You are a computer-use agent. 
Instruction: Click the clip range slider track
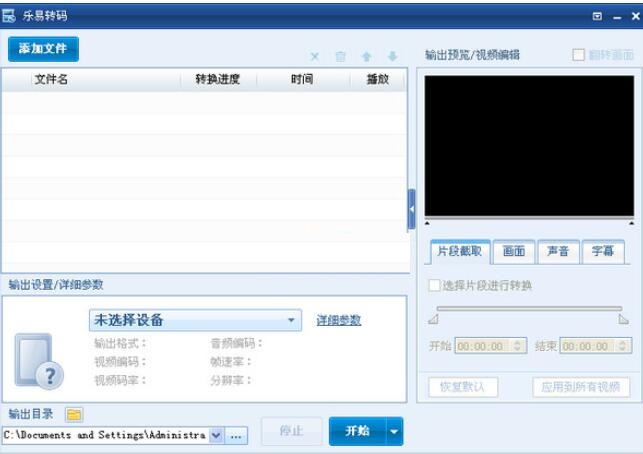coord(528,308)
